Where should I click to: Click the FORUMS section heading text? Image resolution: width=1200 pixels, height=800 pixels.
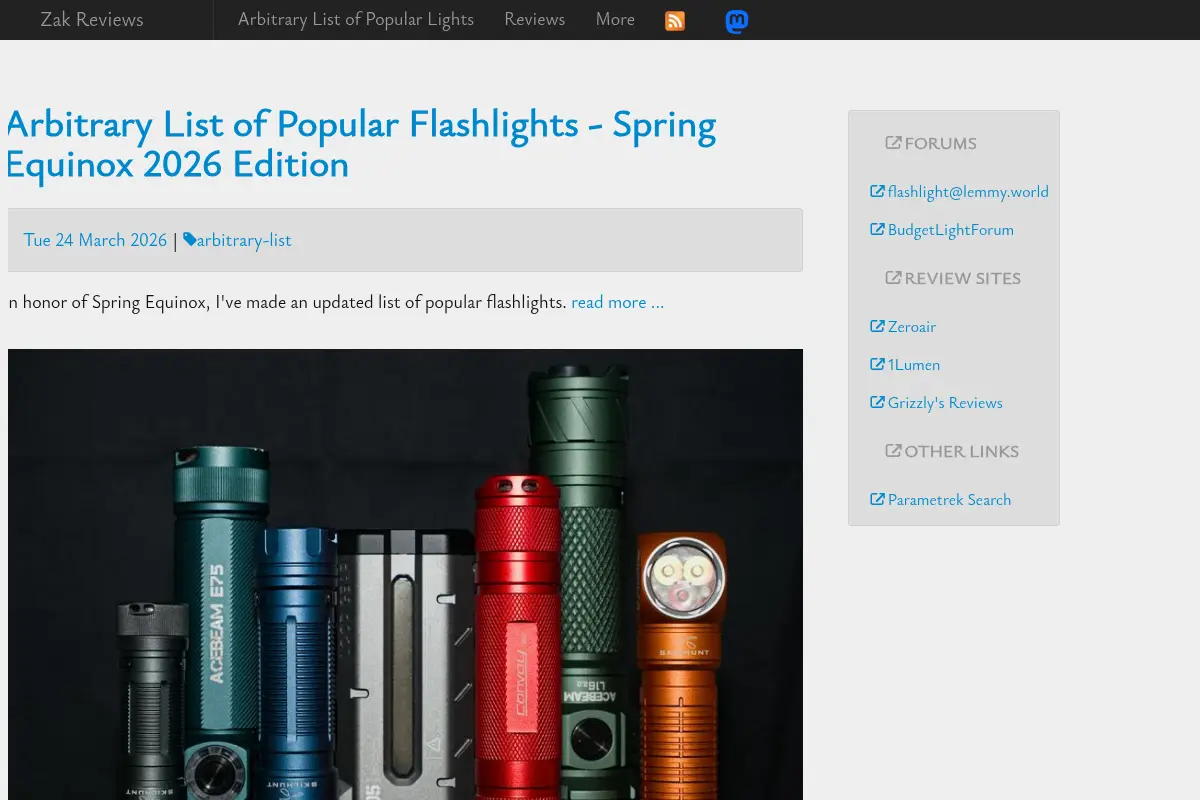tap(940, 144)
